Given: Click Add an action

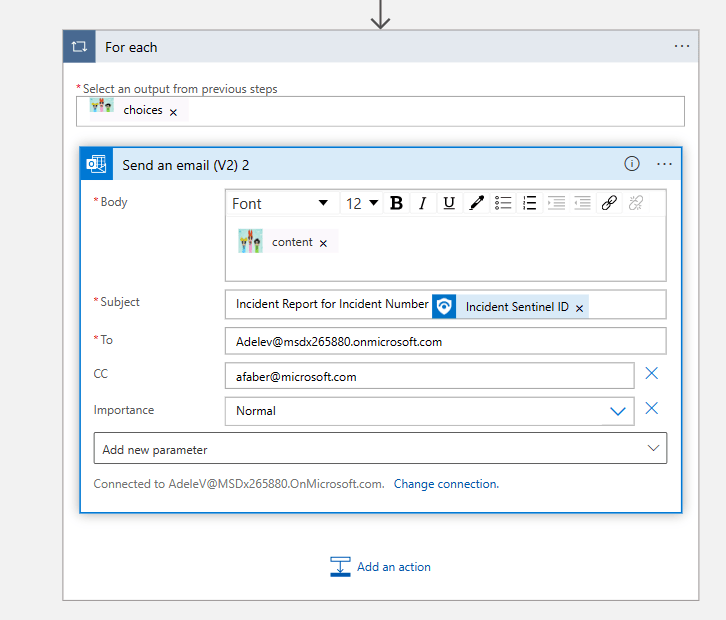Looking at the screenshot, I should click(x=381, y=567).
